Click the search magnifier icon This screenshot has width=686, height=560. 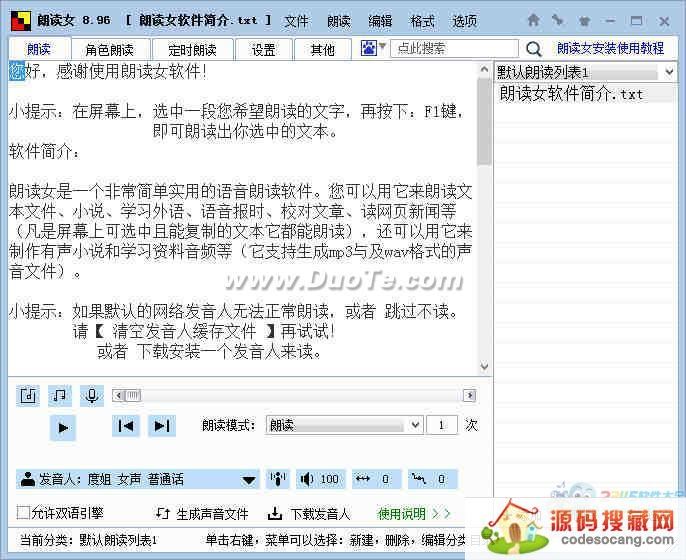pos(534,48)
